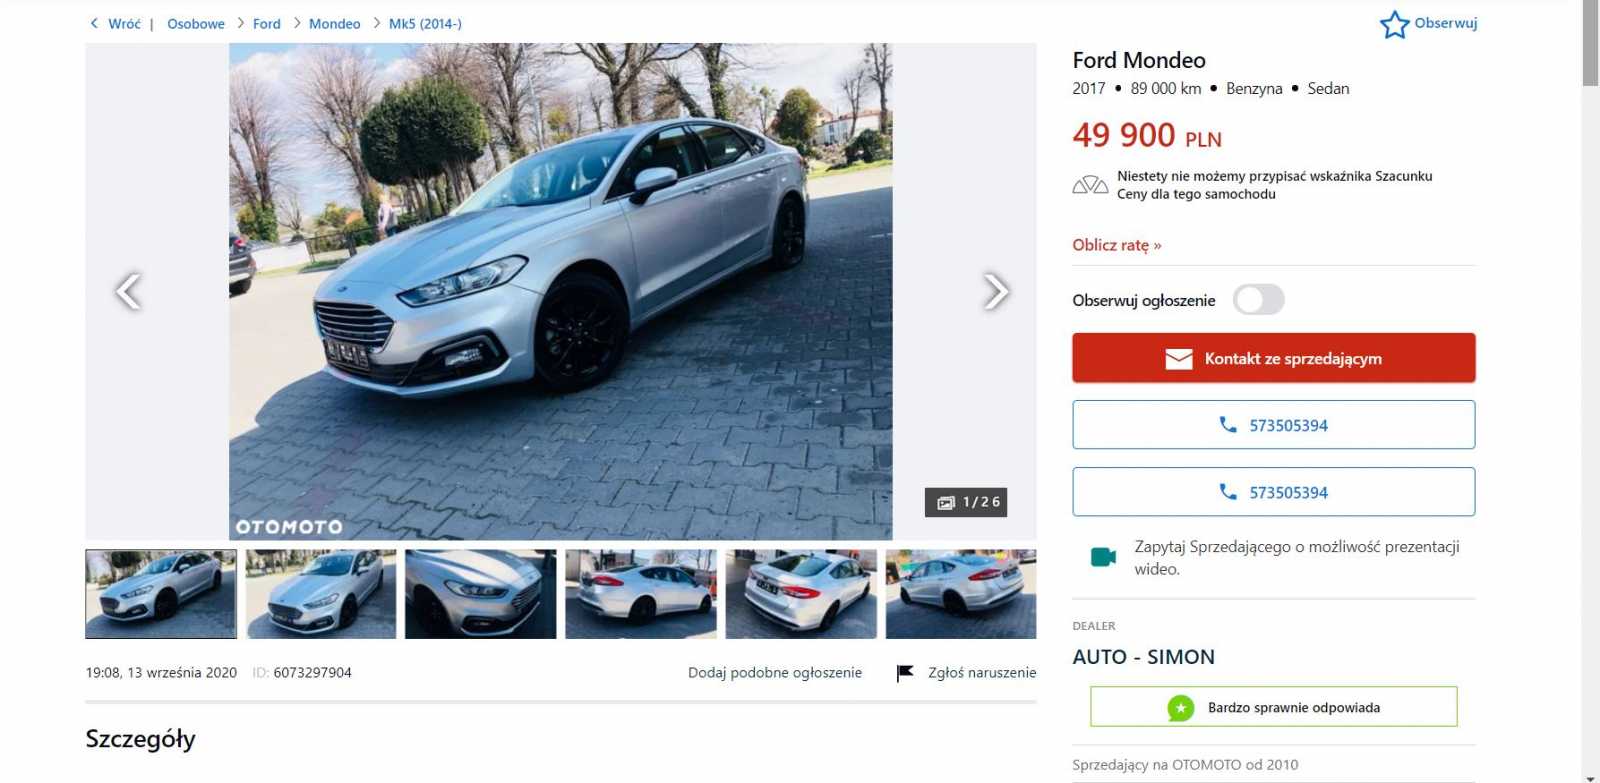Show next photo with right arrow
1600x783 pixels.
point(995,292)
